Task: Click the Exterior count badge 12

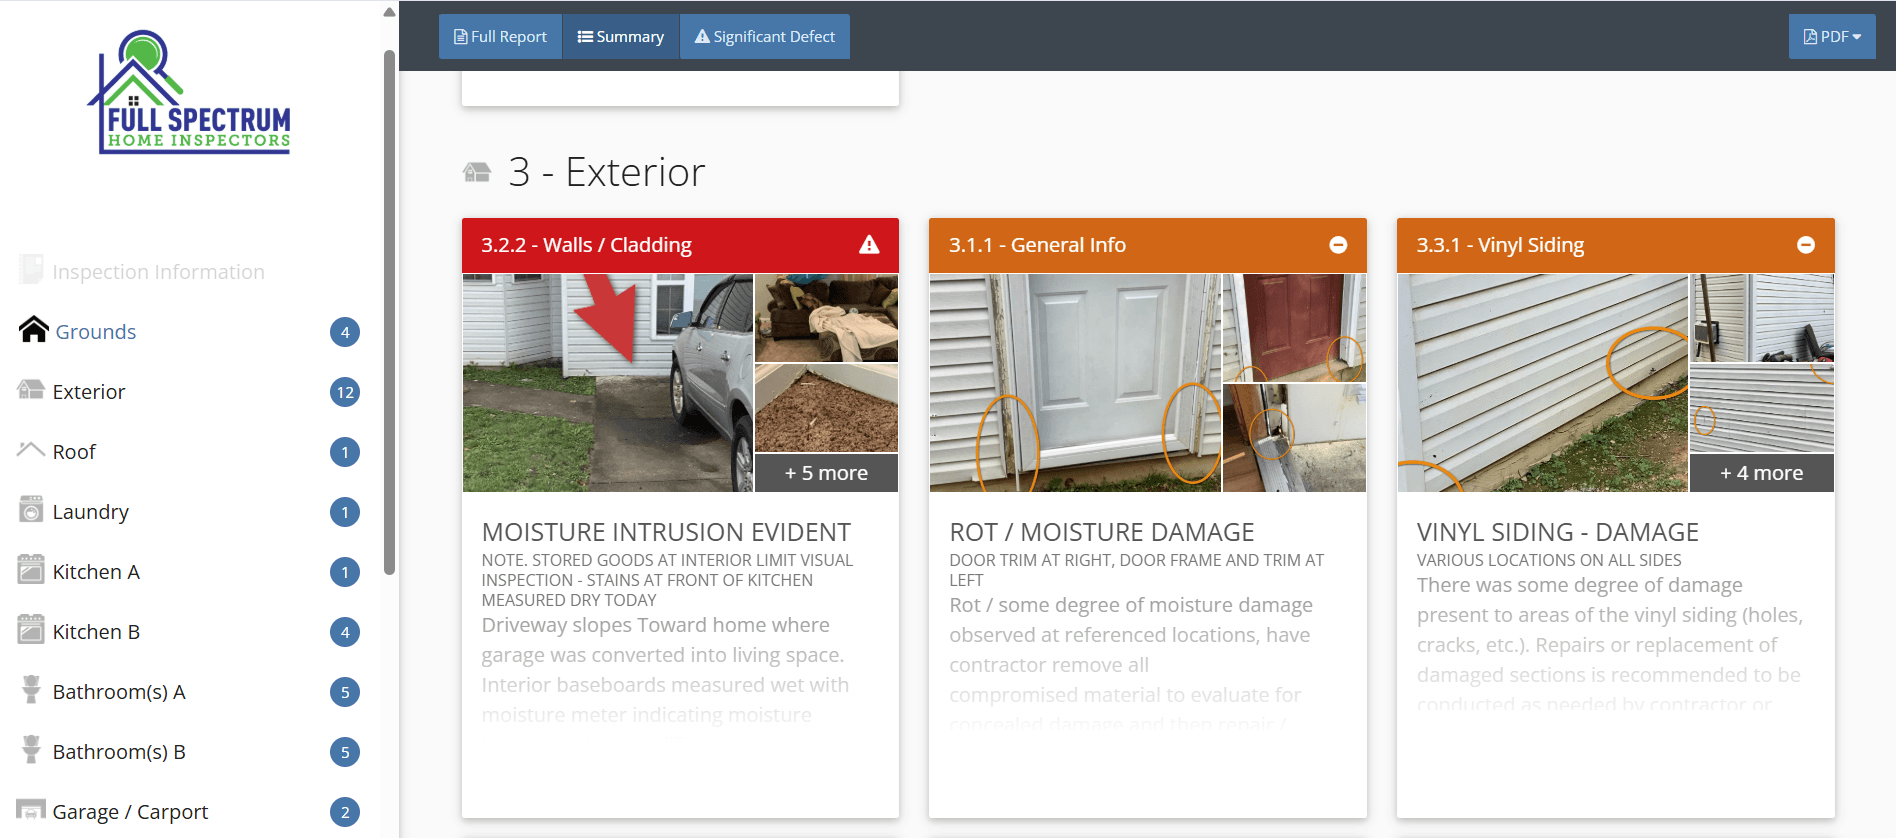Action: [x=345, y=392]
